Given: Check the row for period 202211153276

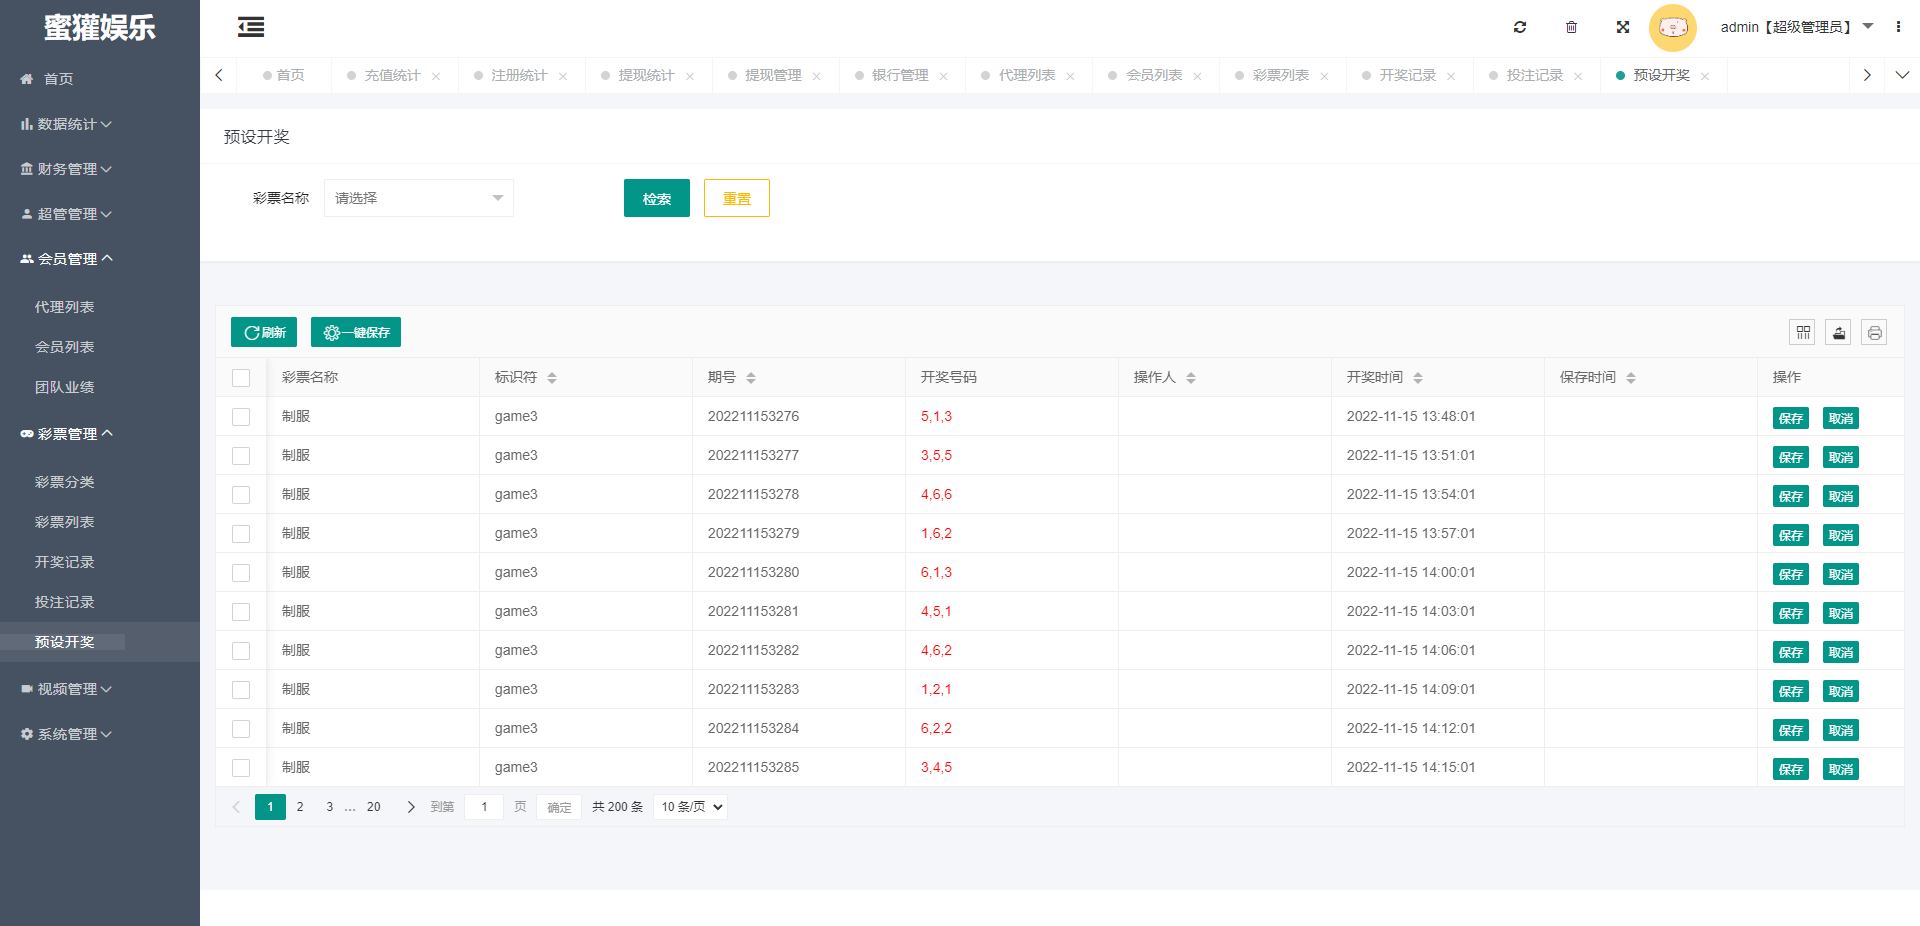Looking at the screenshot, I should click(x=241, y=417).
